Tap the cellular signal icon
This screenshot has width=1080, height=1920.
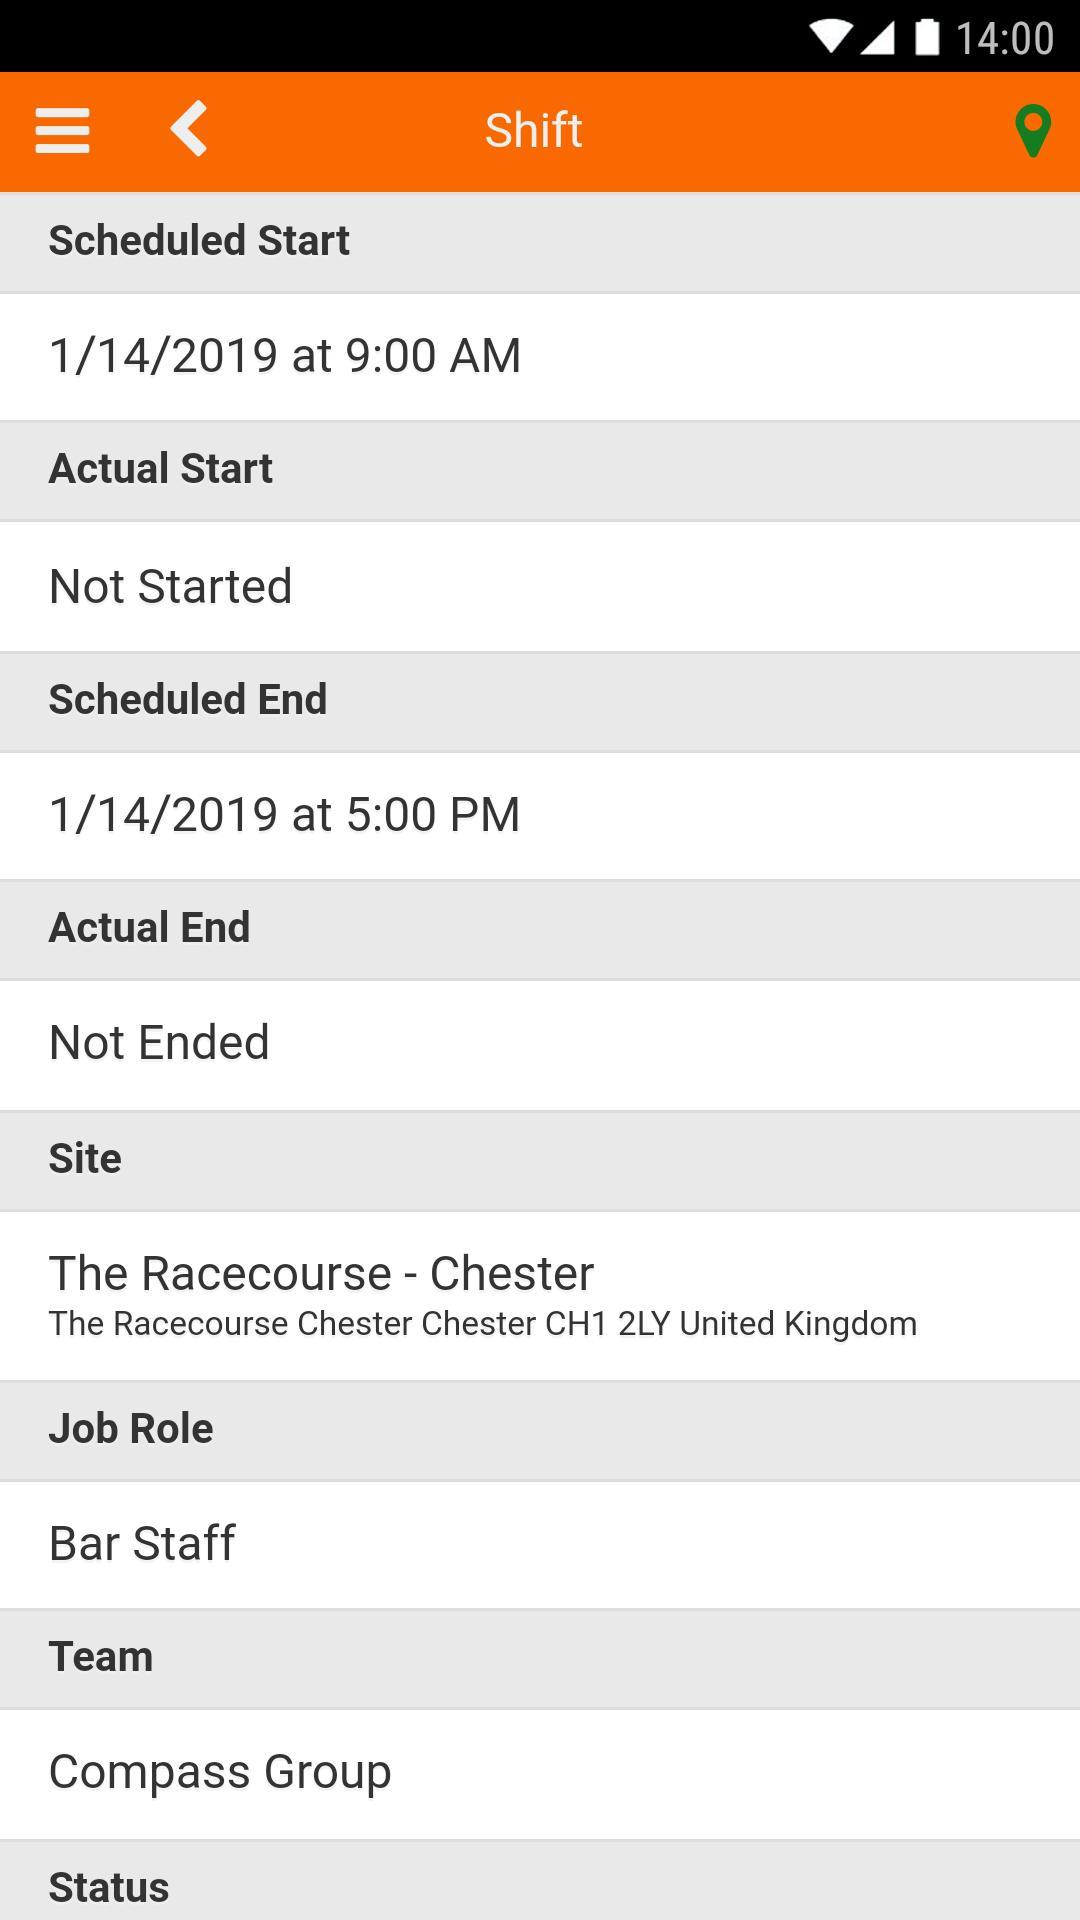pos(877,38)
